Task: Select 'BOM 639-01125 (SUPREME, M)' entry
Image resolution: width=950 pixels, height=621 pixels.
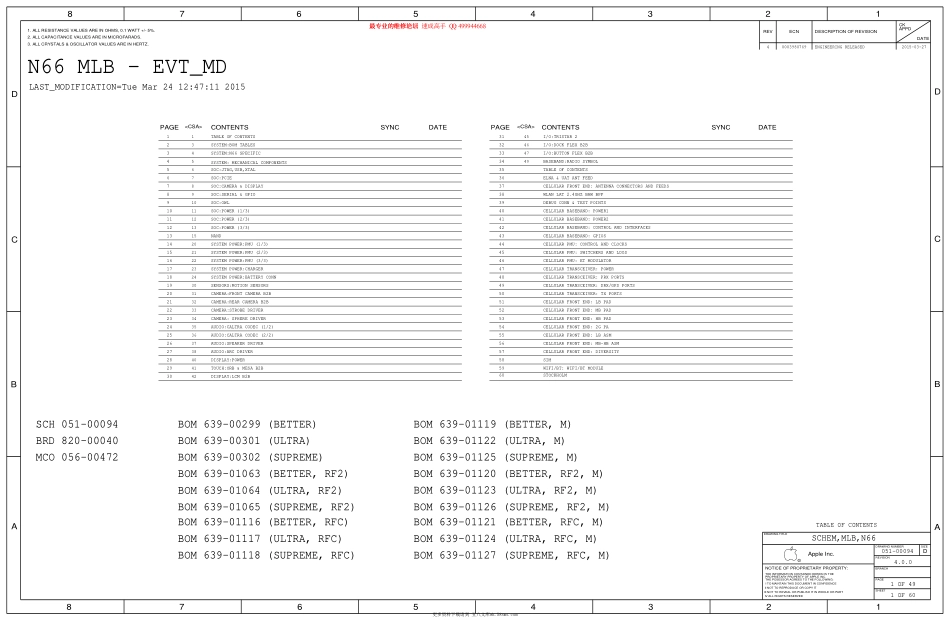Action: 496,457
